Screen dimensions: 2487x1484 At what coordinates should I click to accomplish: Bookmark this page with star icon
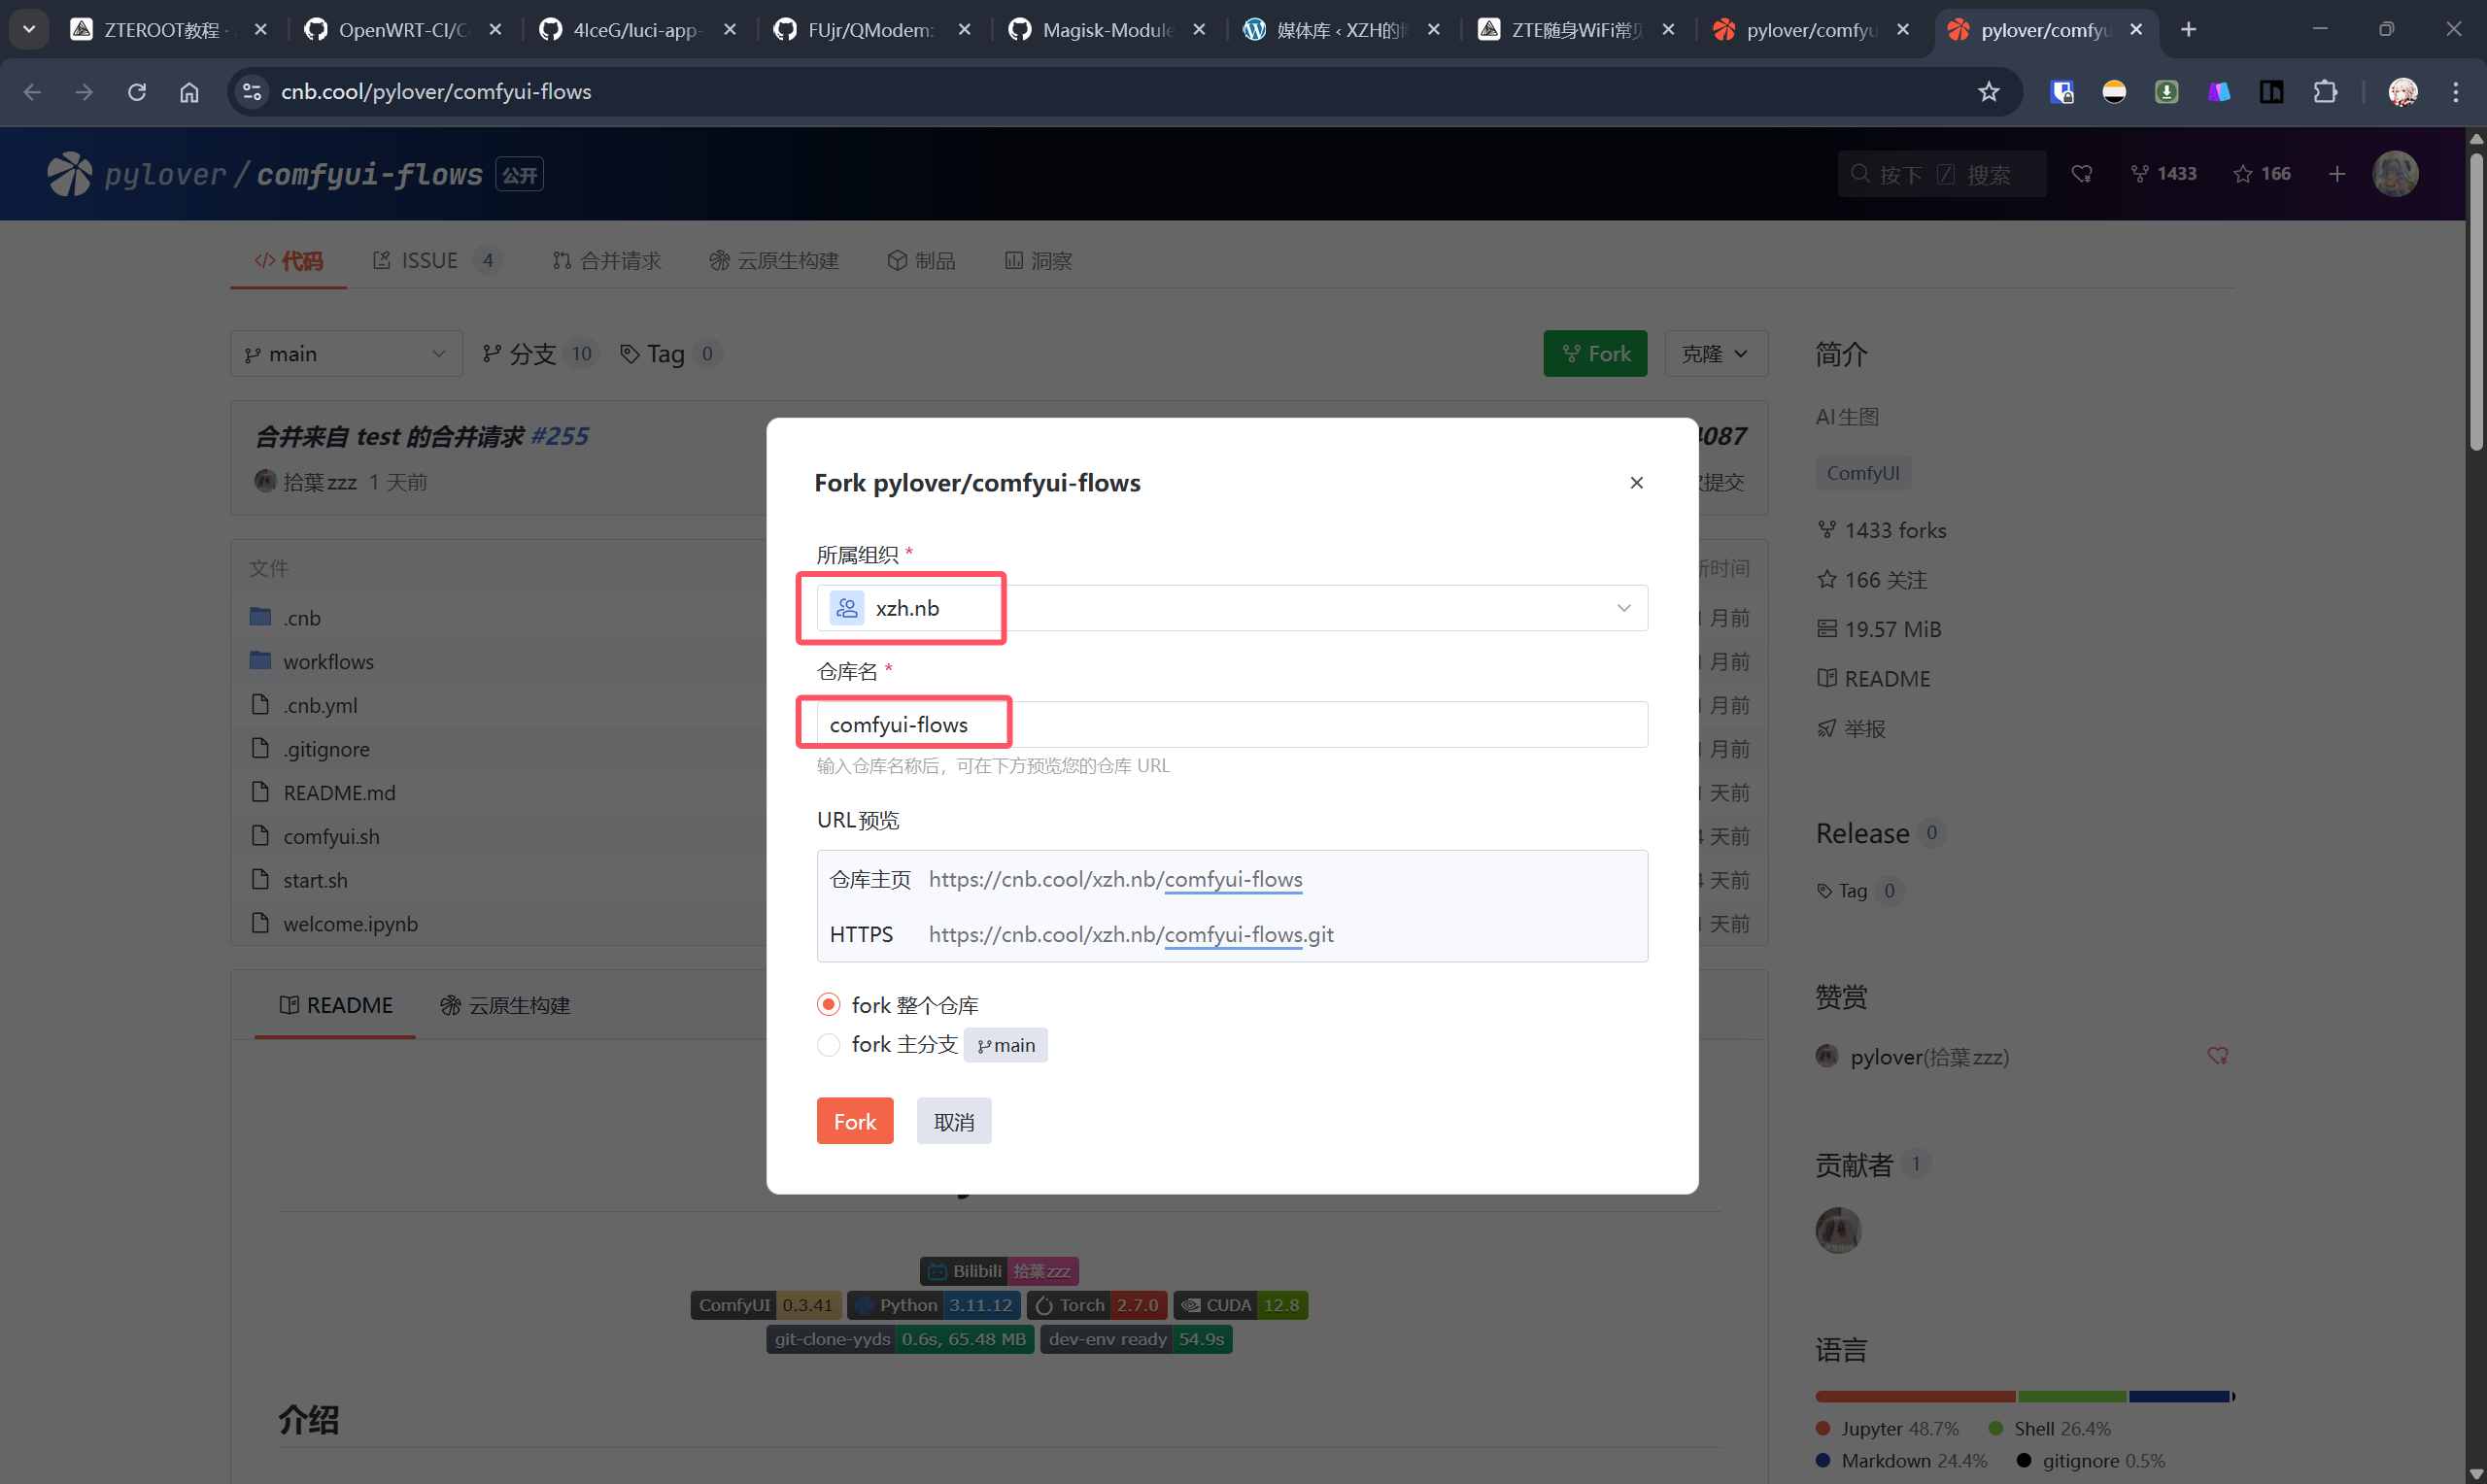tap(1988, 92)
